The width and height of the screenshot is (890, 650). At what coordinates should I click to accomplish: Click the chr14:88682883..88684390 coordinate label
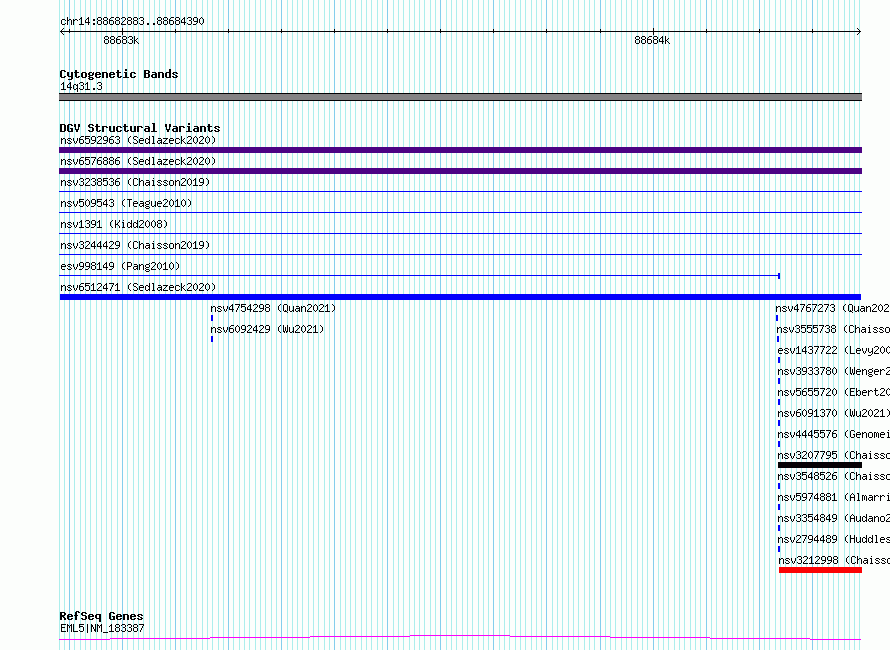pyautogui.click(x=132, y=21)
